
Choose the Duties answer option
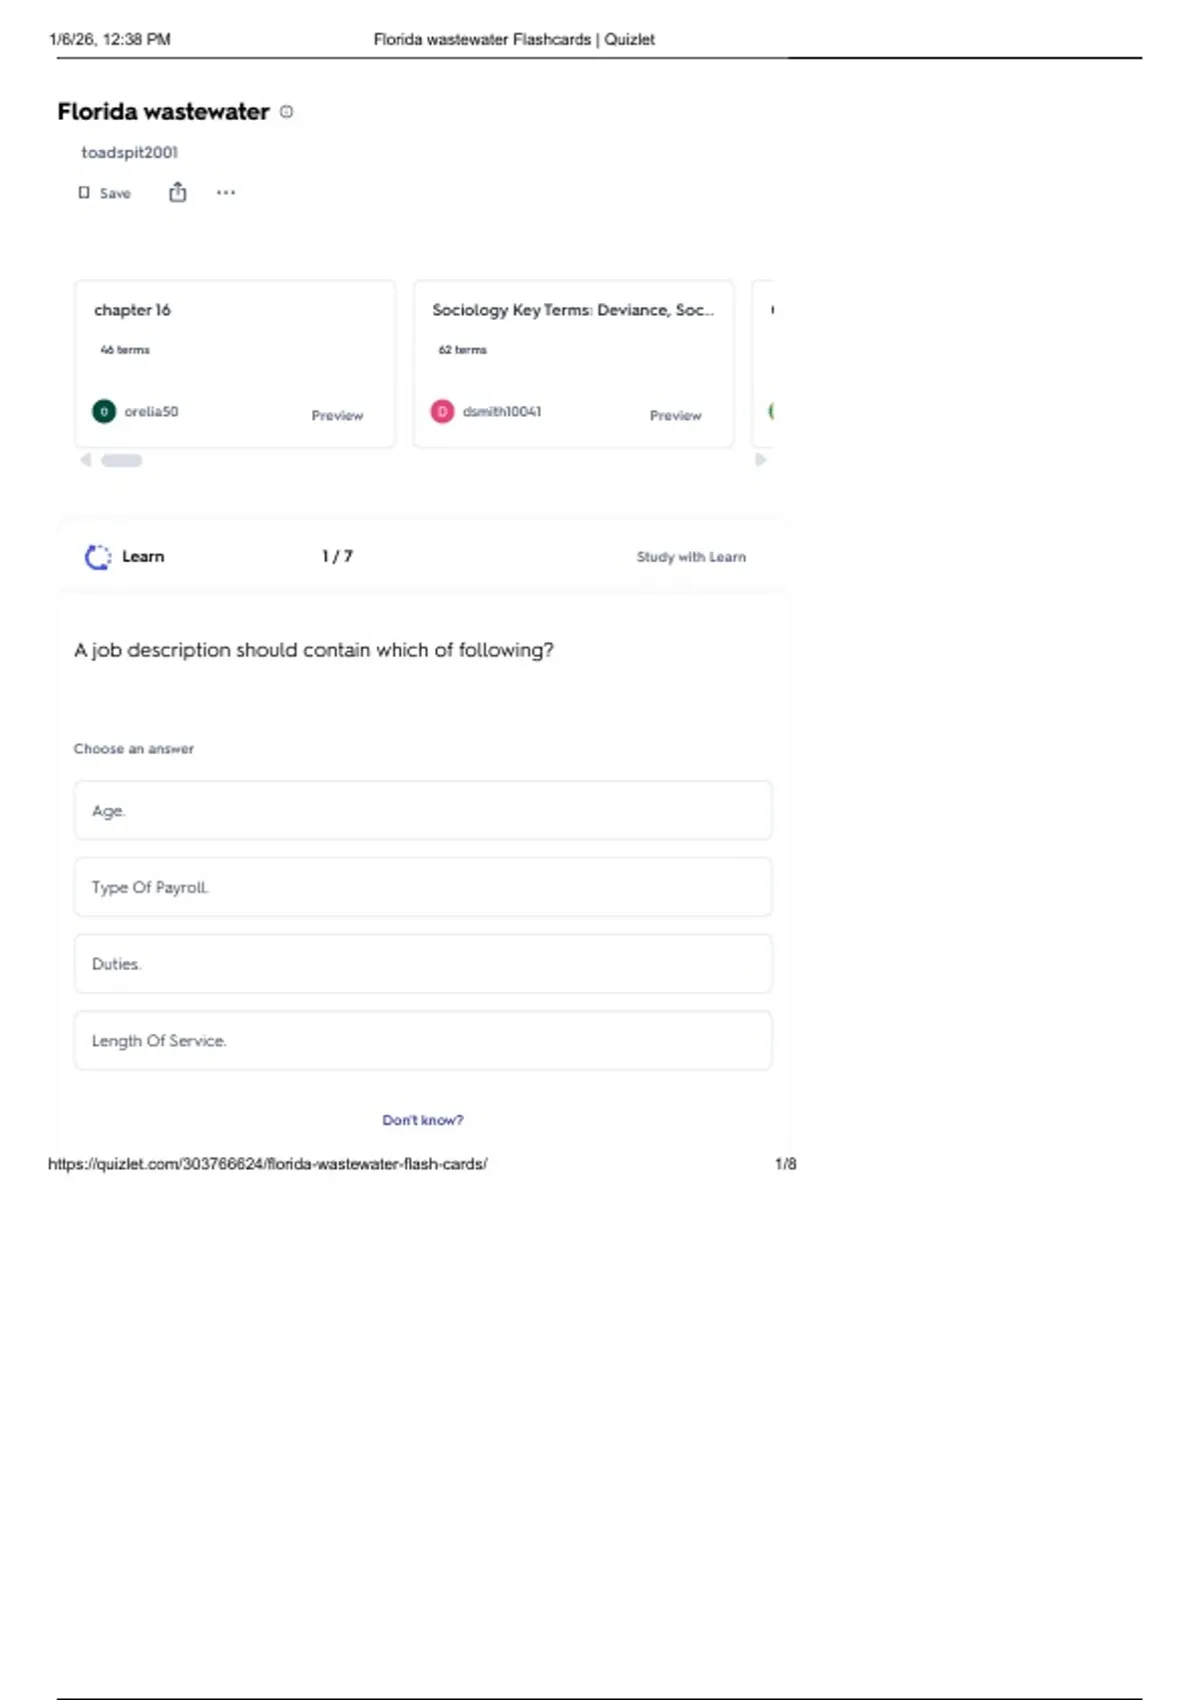click(422, 964)
